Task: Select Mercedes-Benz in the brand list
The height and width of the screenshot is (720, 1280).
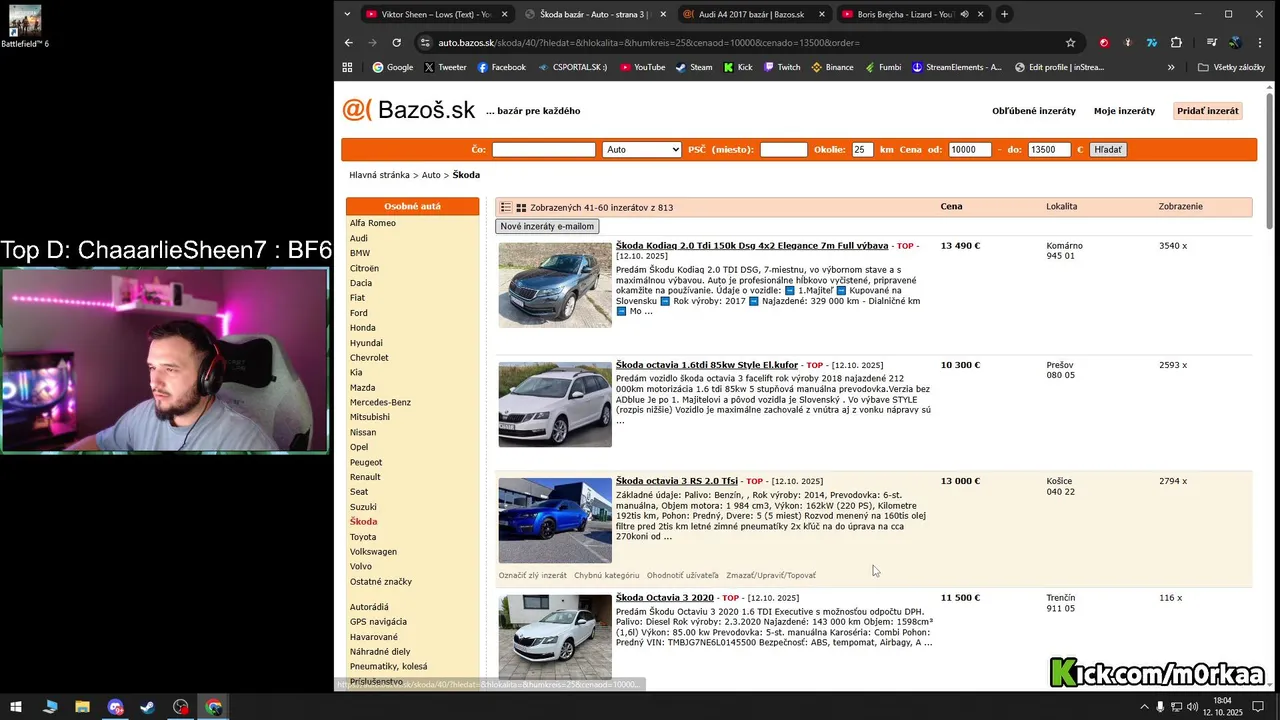Action: 380,402
